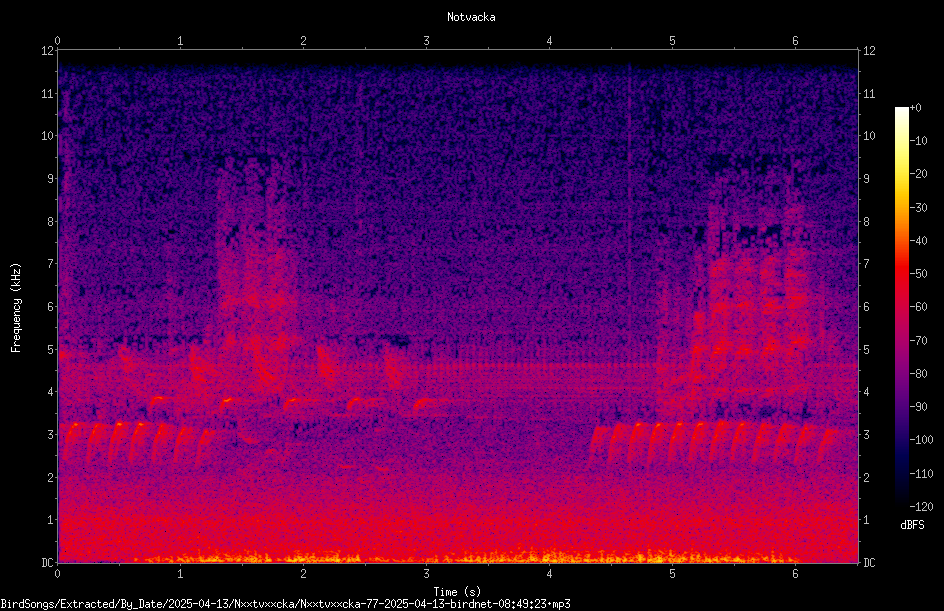Click the bright arc call near 2 seconds
Screen dimensions: 944x611
pyautogui.click(x=296, y=403)
